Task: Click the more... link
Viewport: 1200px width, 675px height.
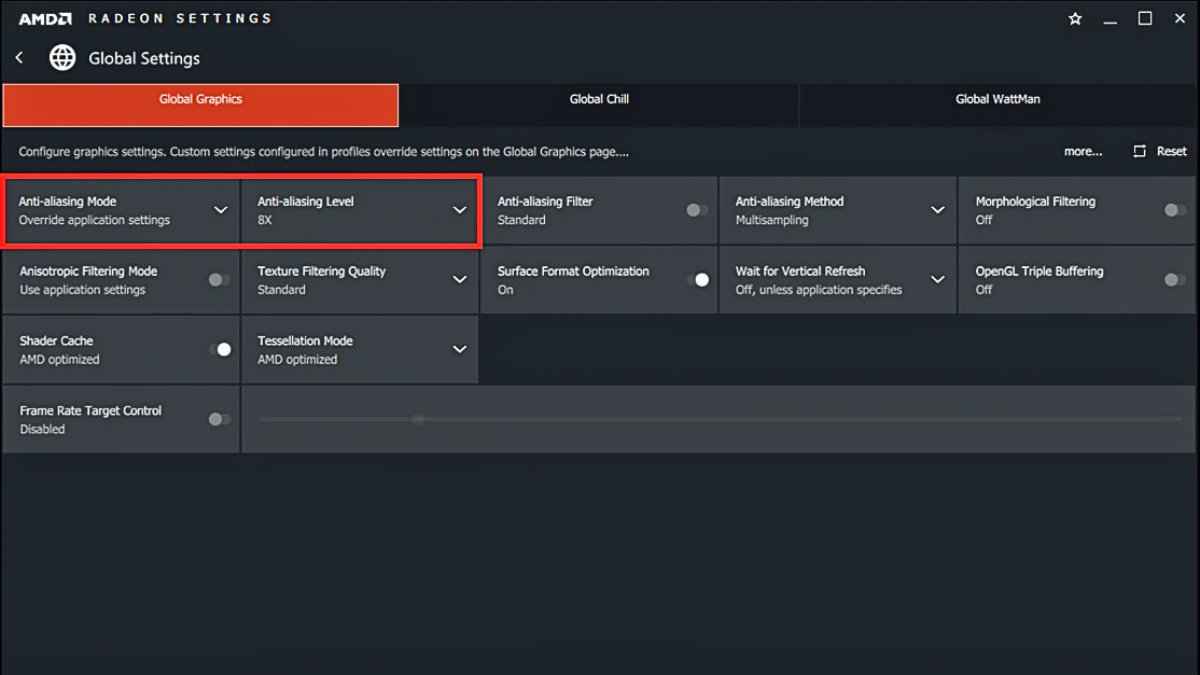Action: pos(1083,151)
